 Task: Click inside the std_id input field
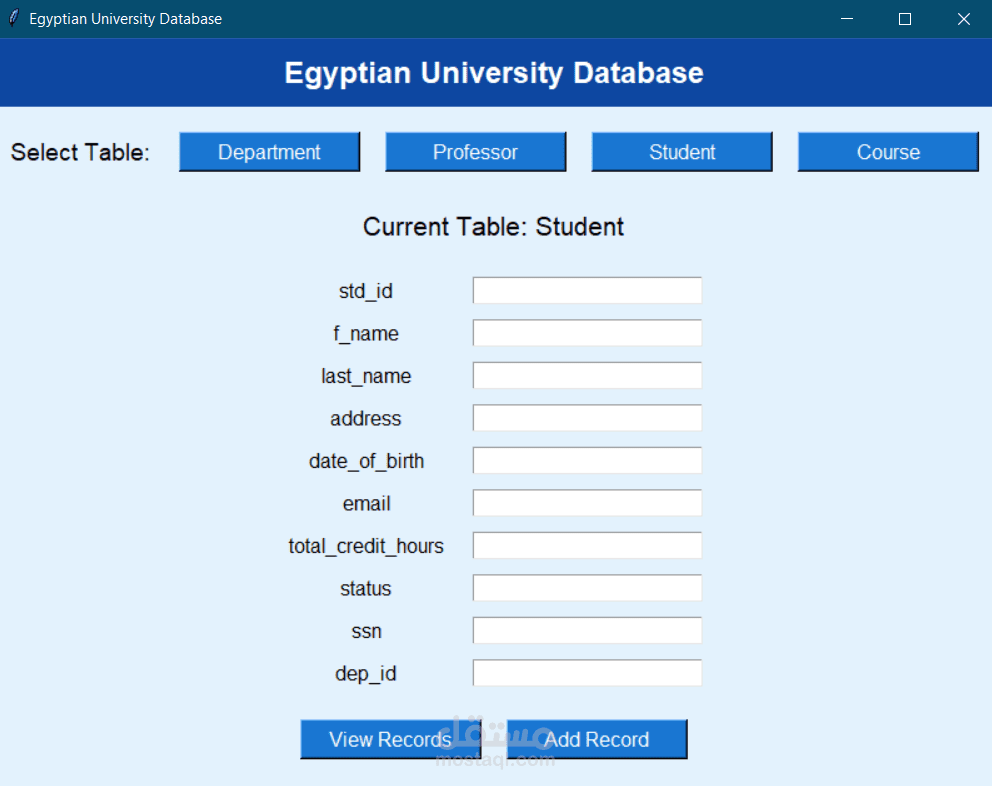click(586, 289)
